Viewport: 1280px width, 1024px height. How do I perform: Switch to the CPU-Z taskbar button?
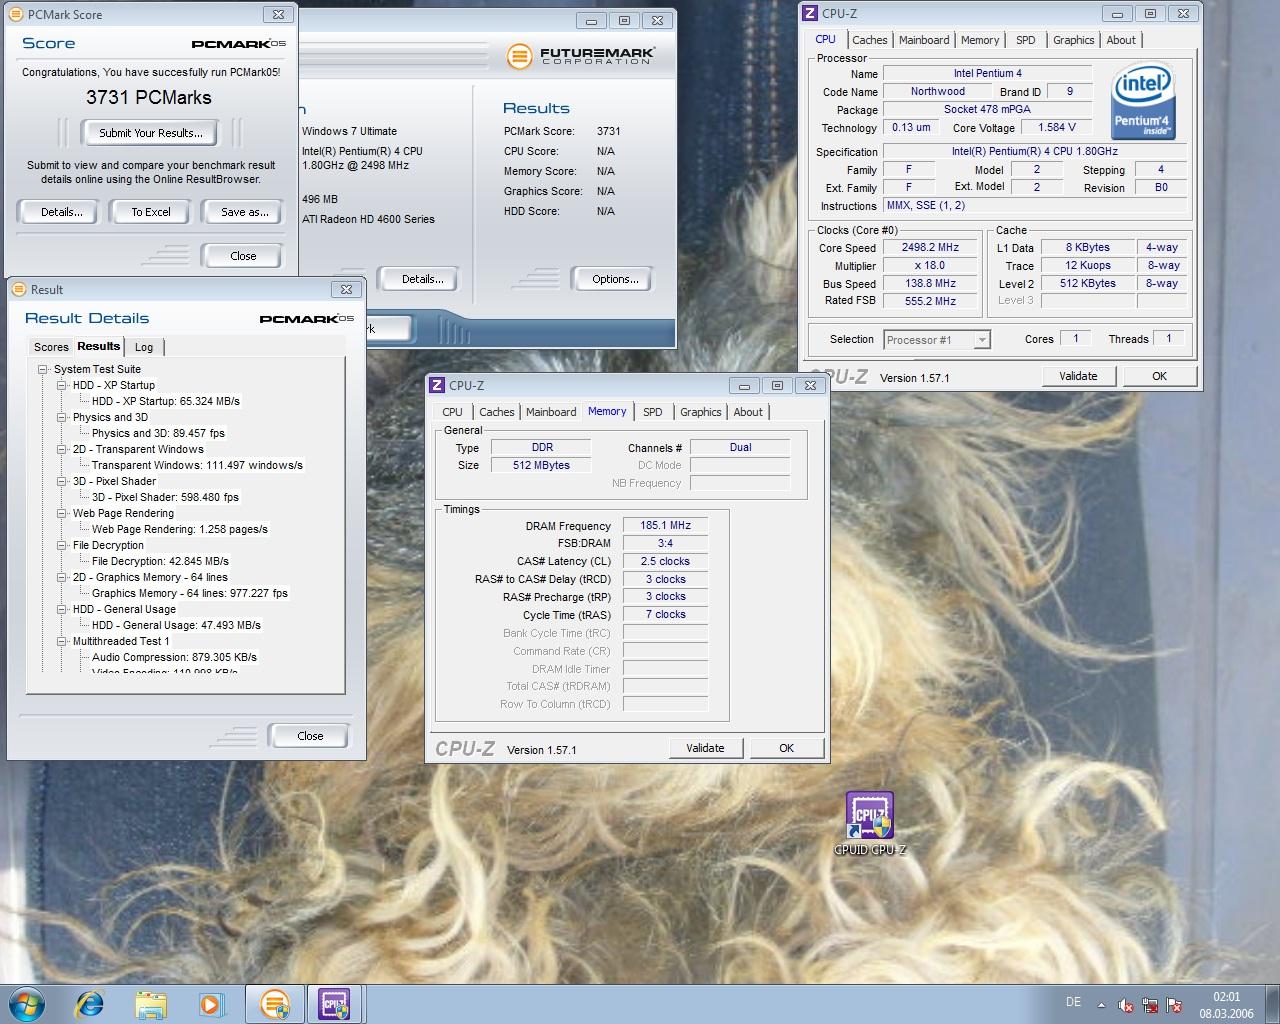coord(334,1003)
